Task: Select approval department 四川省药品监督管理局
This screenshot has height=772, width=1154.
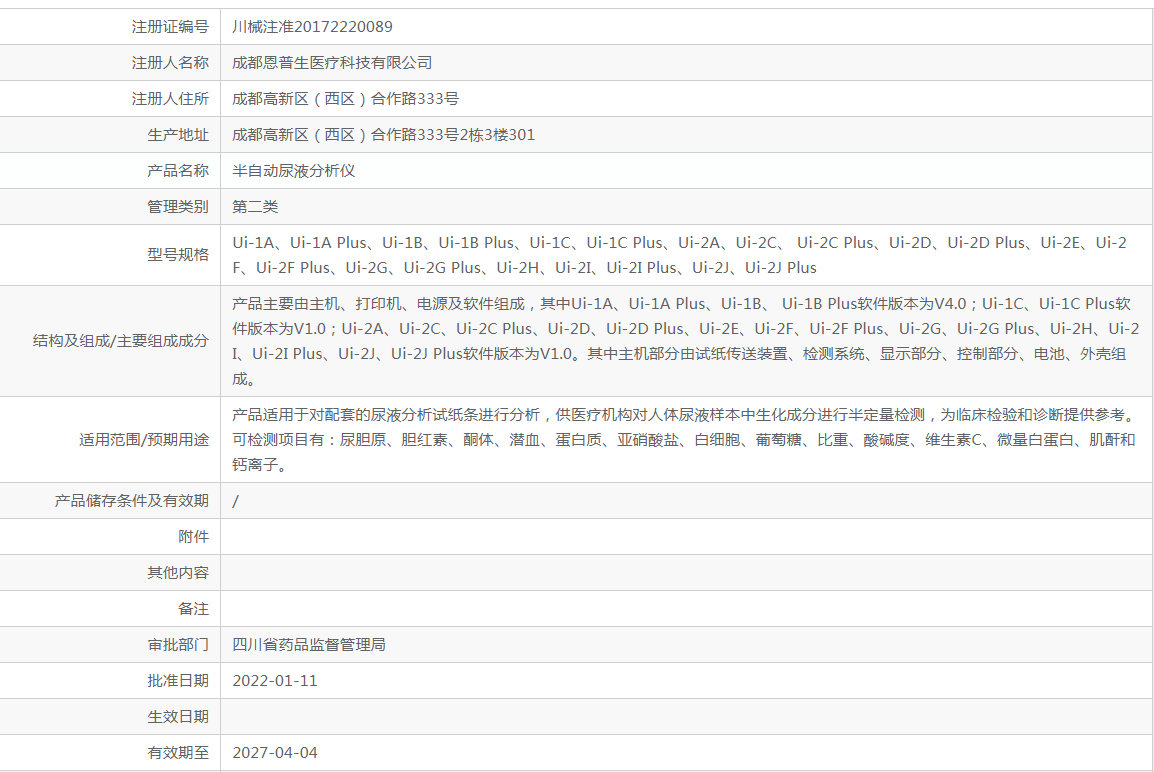Action: tap(309, 645)
